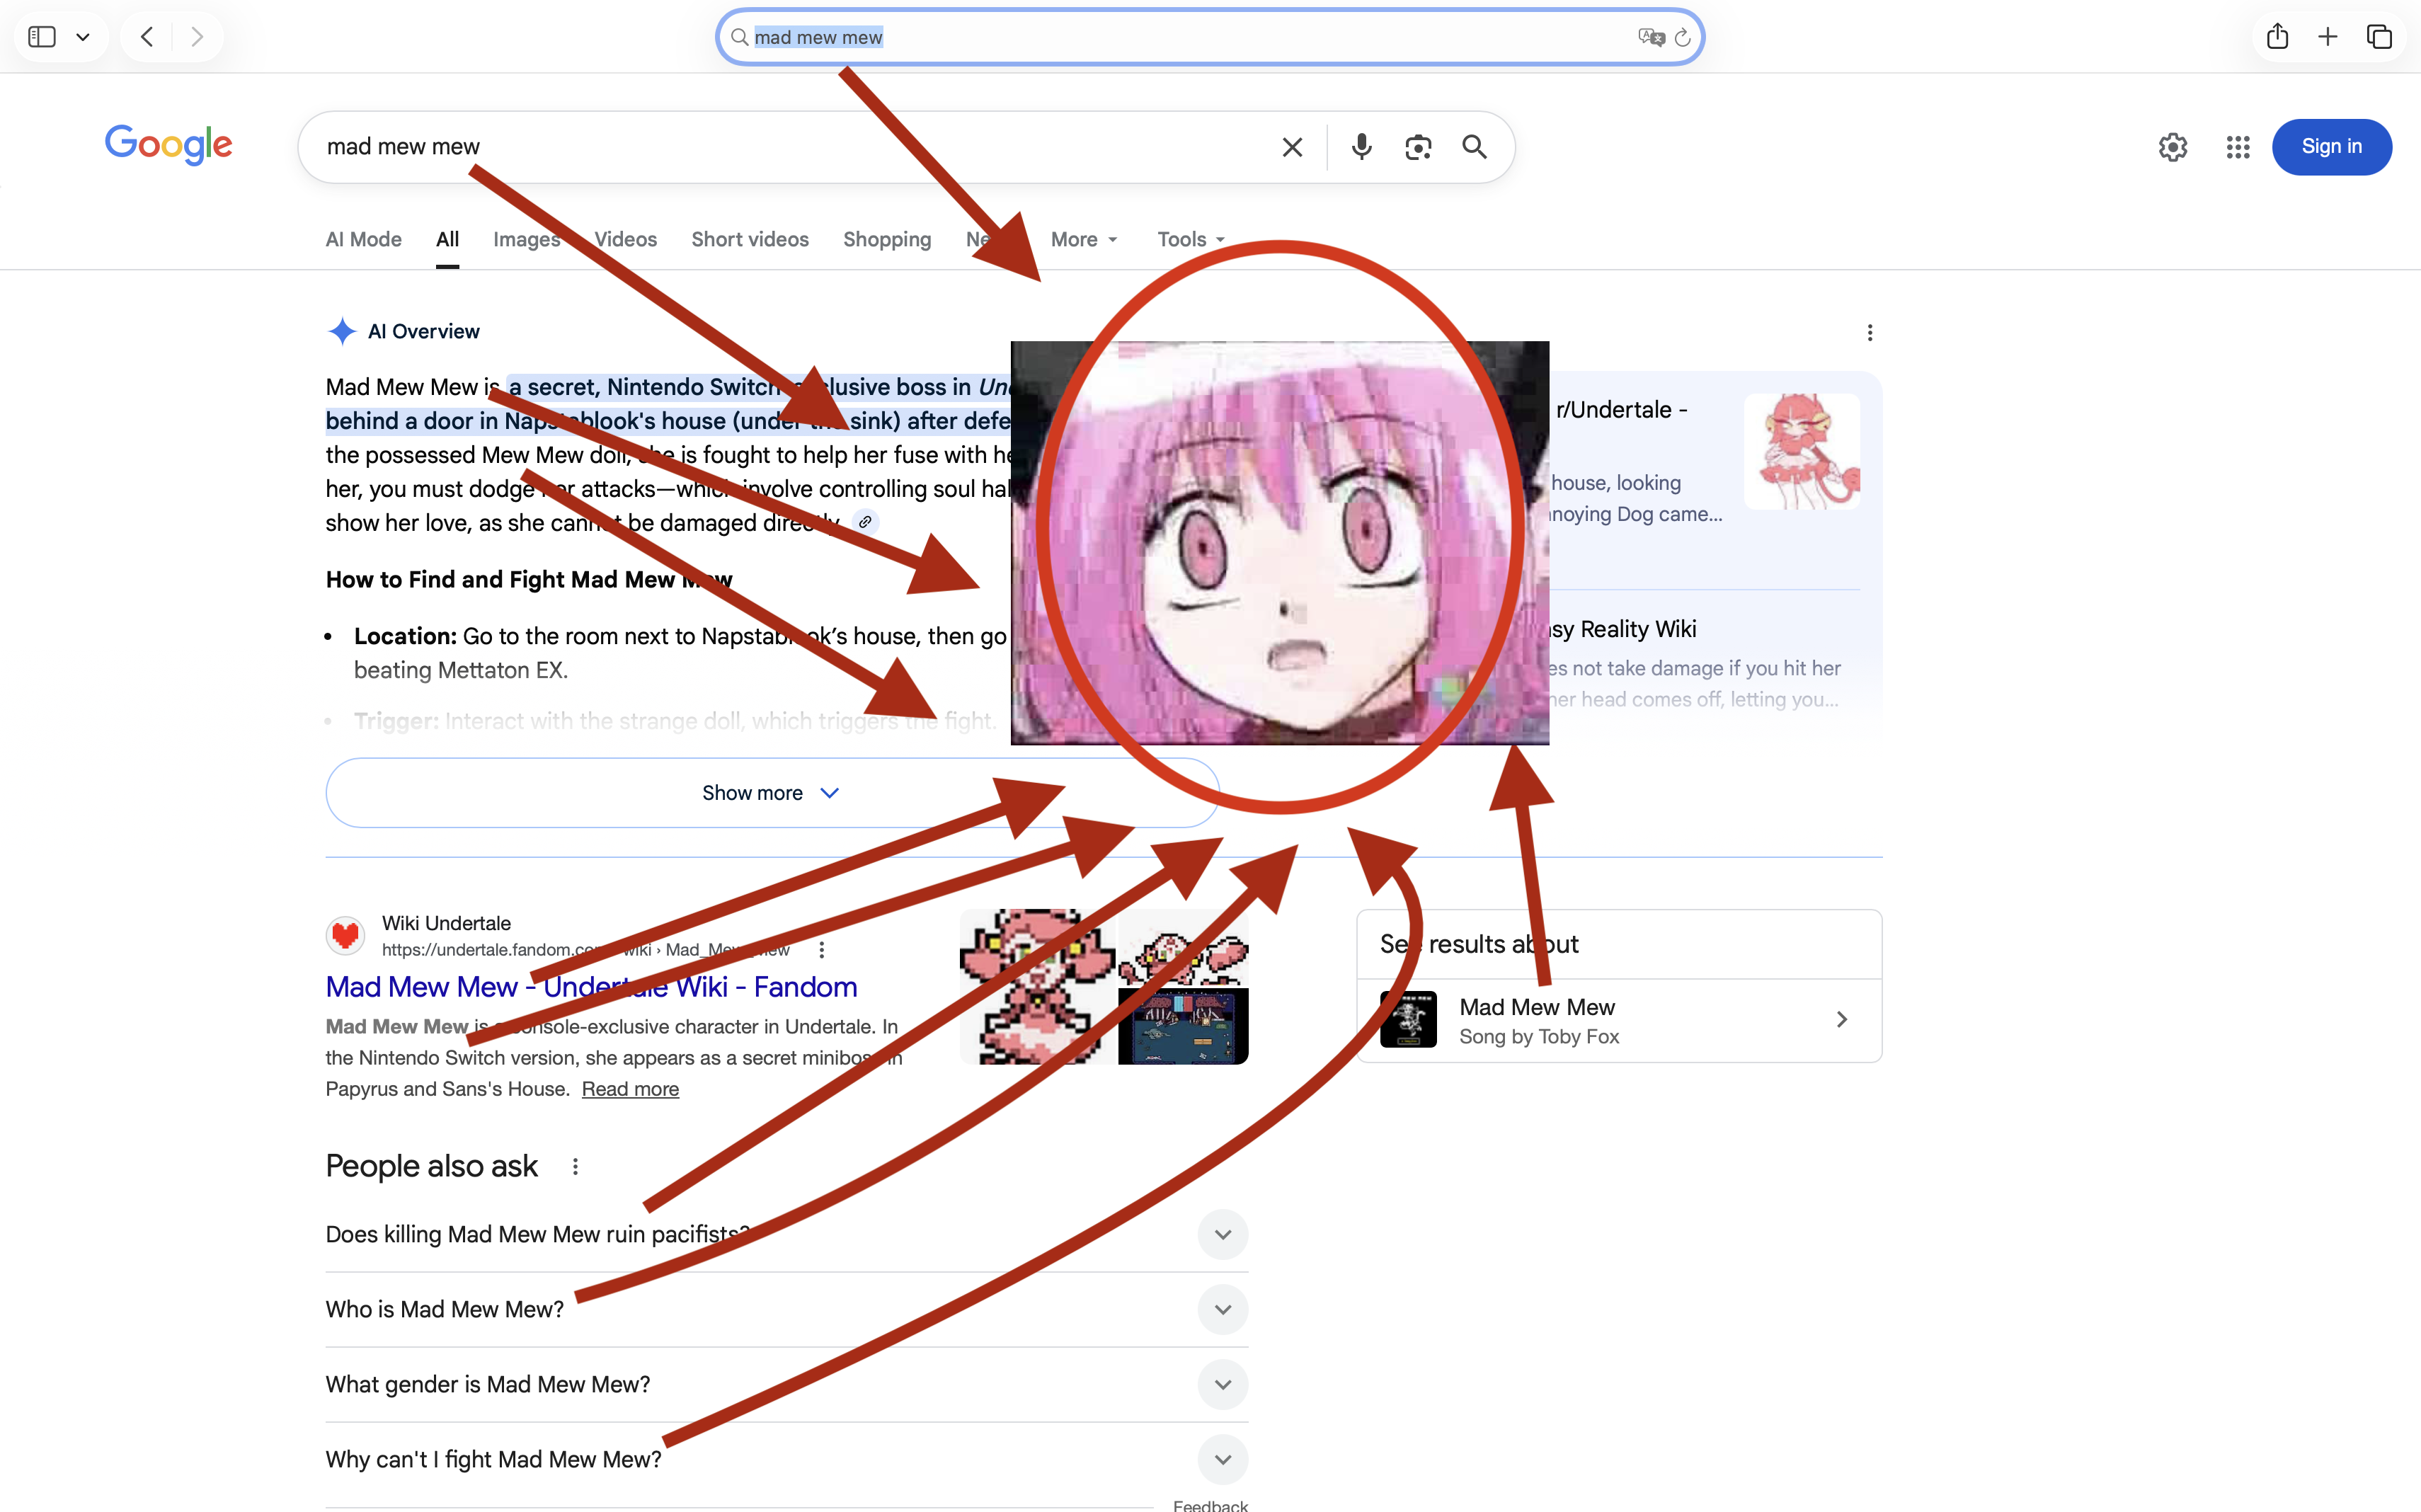Image resolution: width=2421 pixels, height=1512 pixels.
Task: Select the All results tab
Action: click(x=447, y=239)
